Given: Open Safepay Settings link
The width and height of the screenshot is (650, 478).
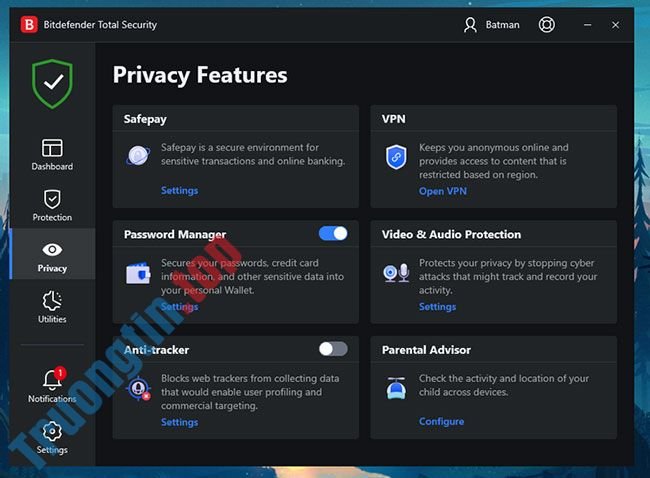Looking at the screenshot, I should pyautogui.click(x=179, y=191).
